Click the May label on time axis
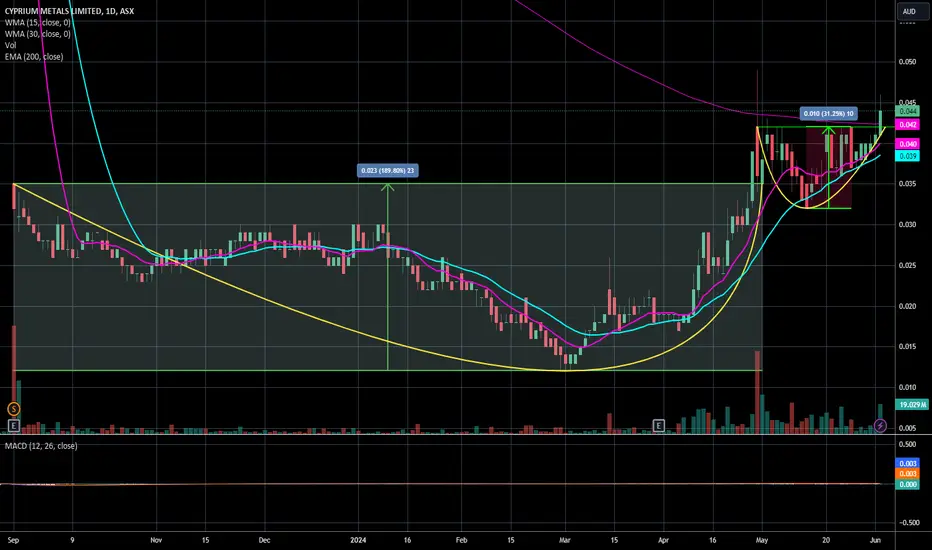Screen dimensions: 932x550 [762, 540]
